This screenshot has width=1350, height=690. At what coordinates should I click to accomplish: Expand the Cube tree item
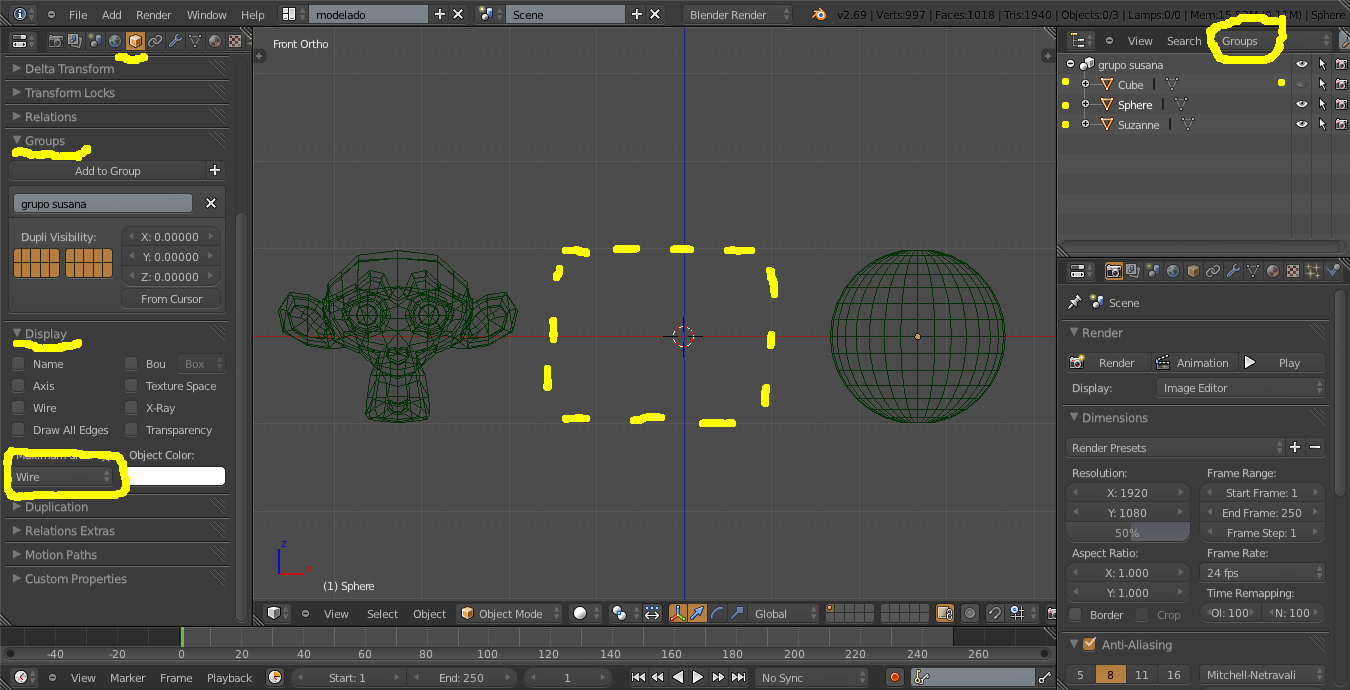[x=1085, y=84]
